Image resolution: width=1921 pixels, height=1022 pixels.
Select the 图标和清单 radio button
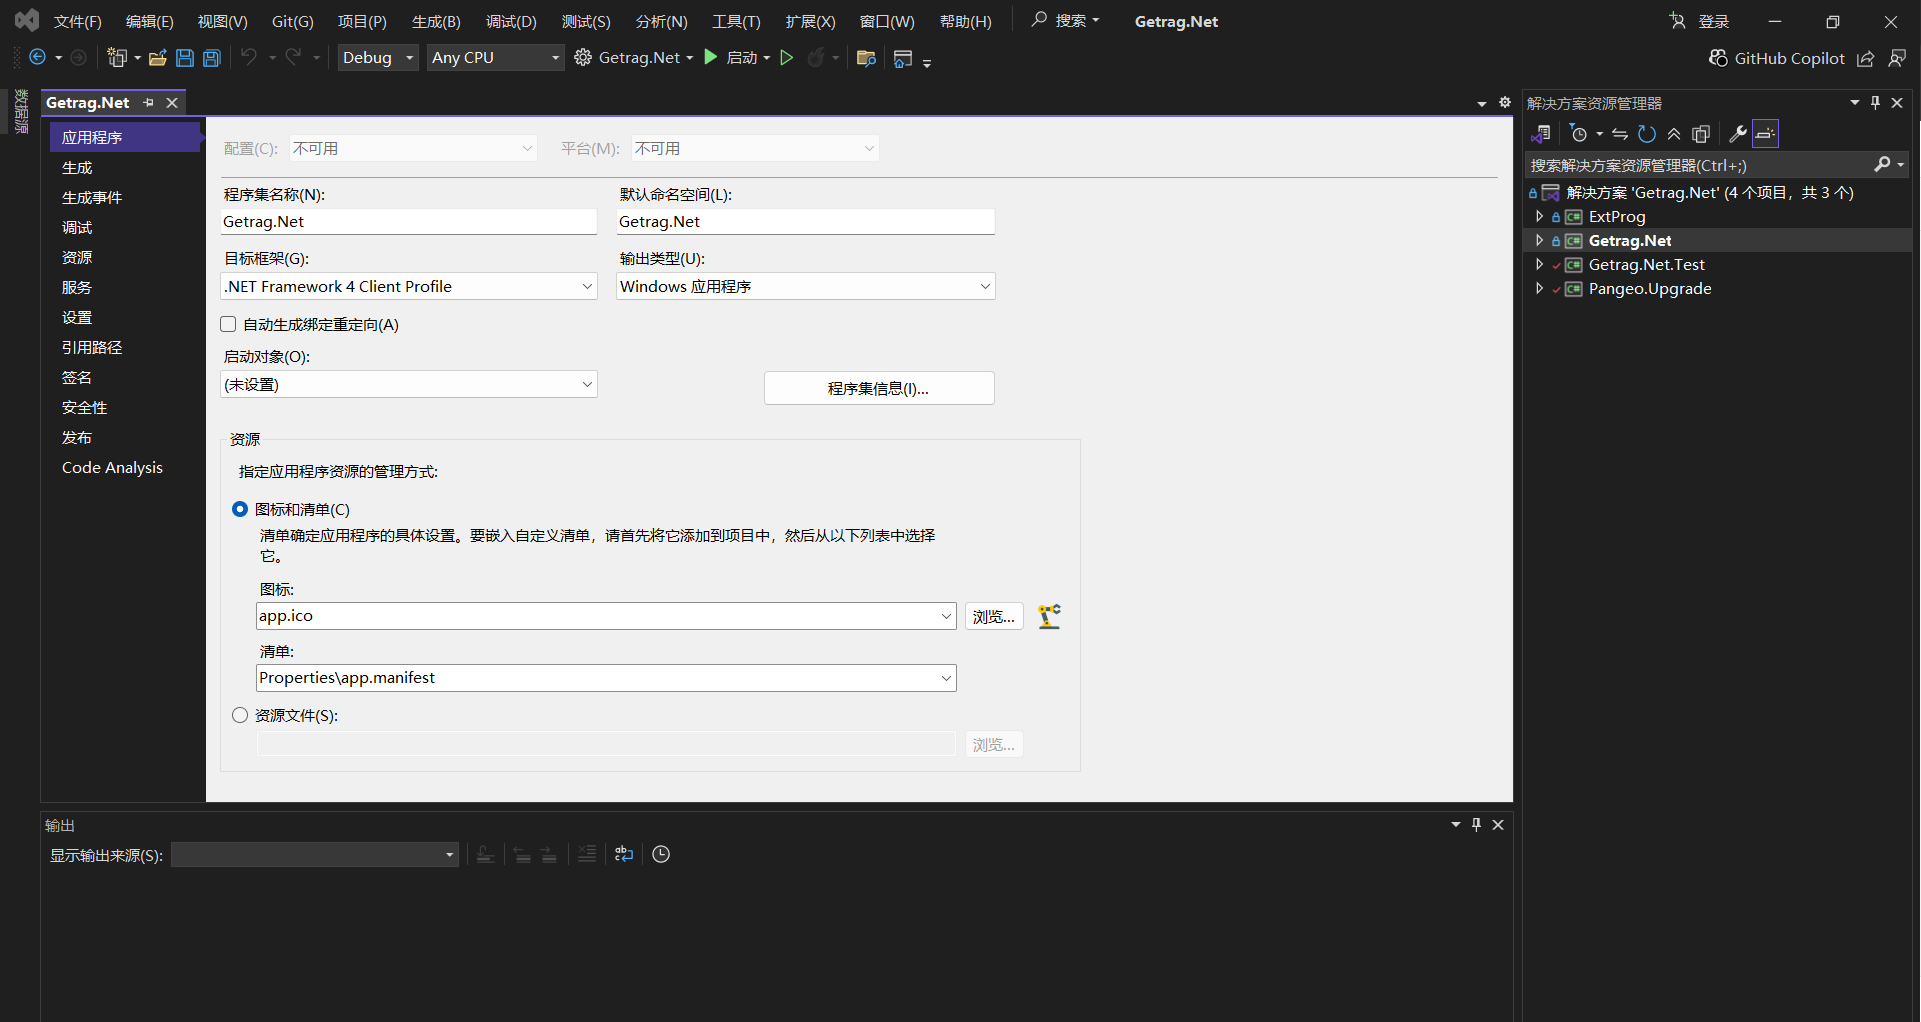240,509
